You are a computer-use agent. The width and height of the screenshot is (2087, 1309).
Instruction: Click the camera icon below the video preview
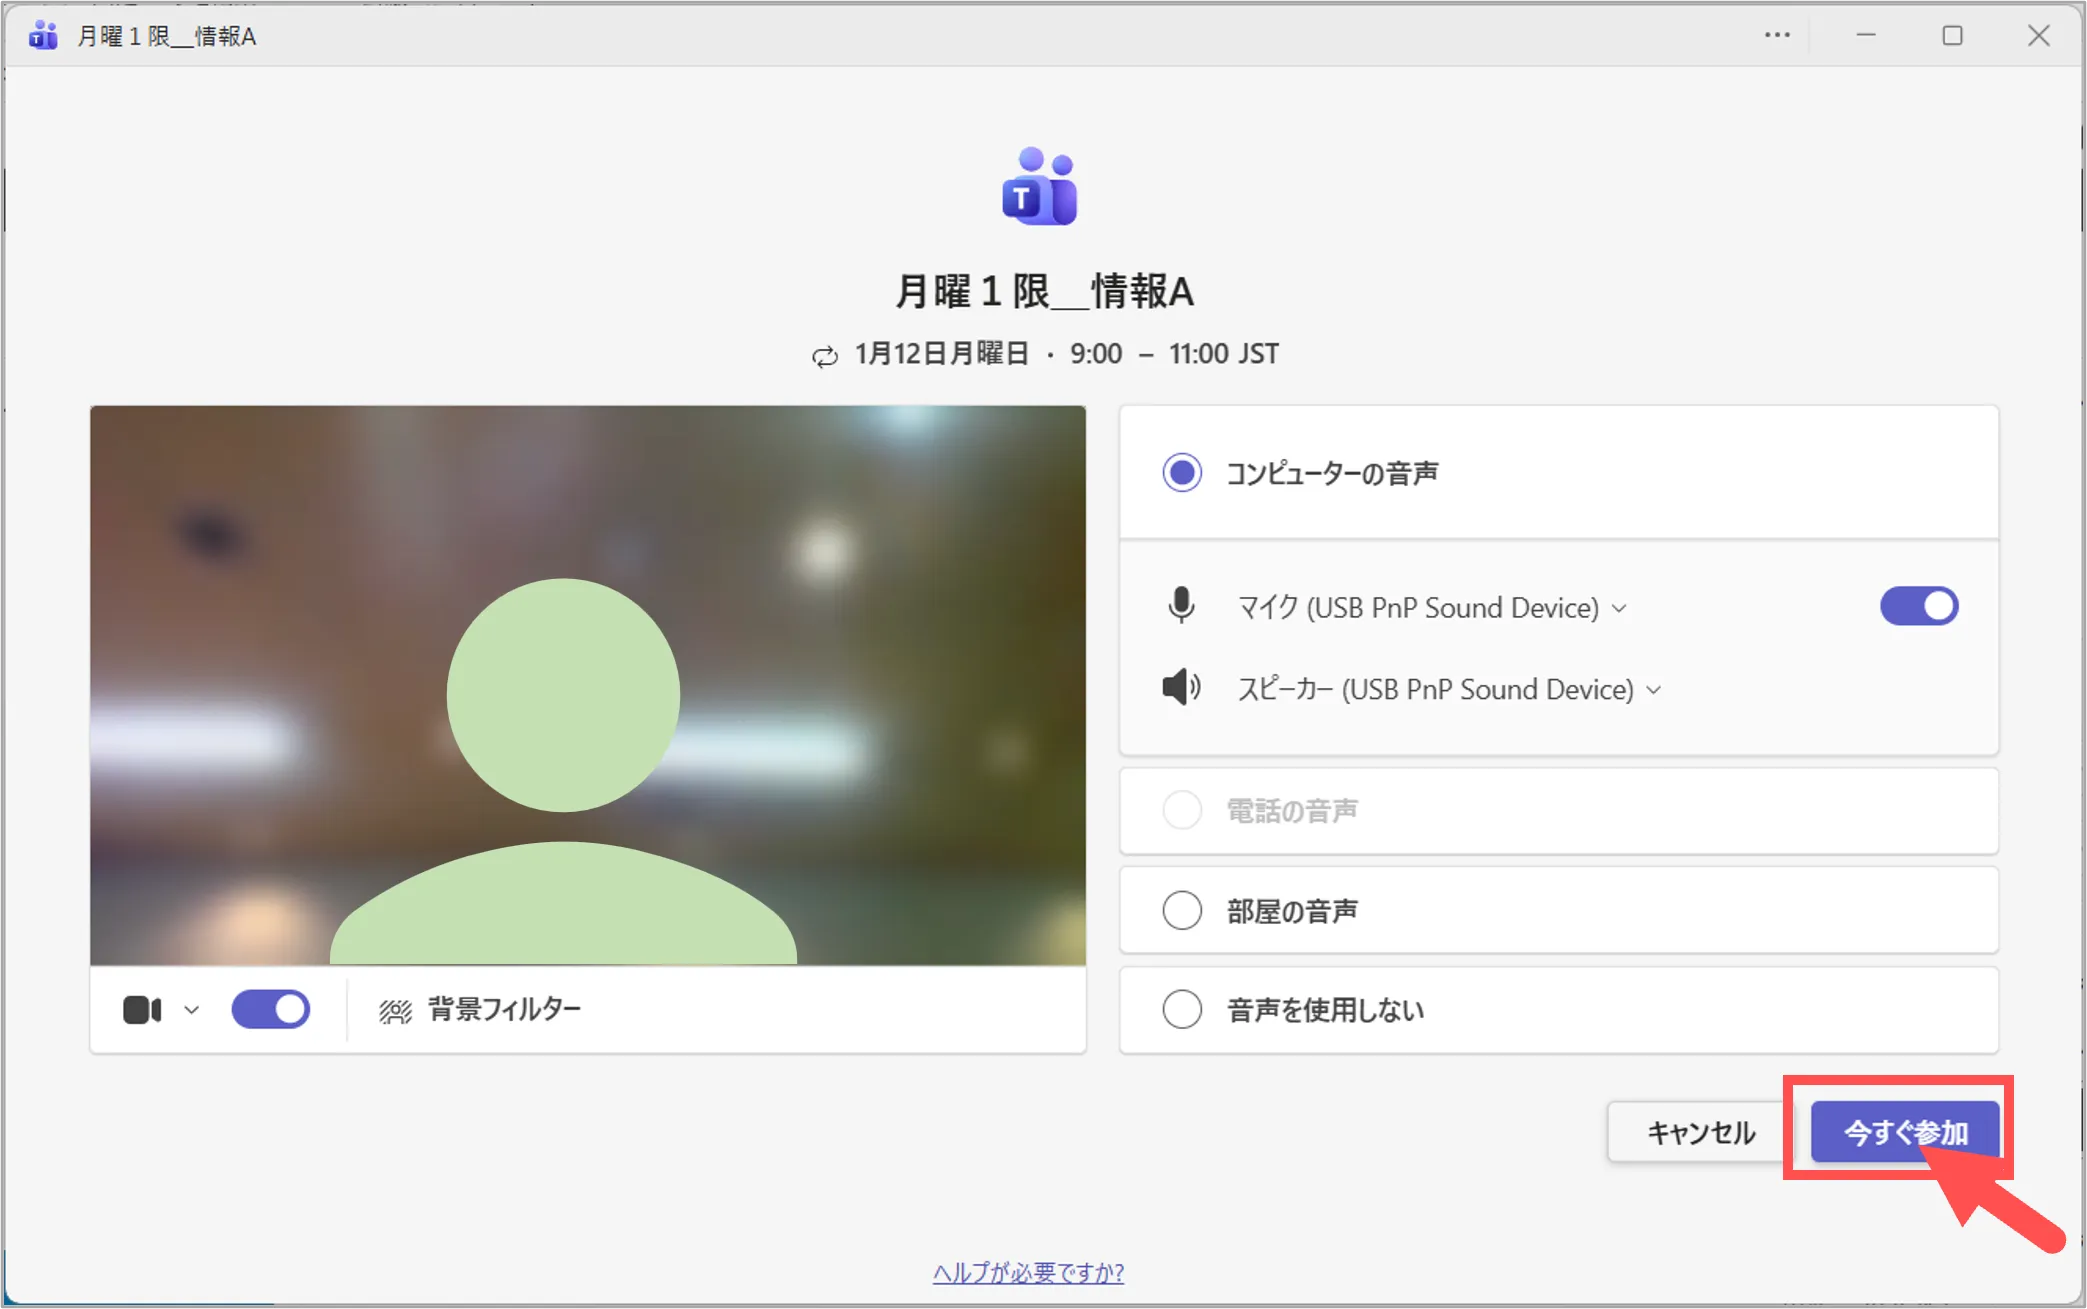coord(142,1010)
